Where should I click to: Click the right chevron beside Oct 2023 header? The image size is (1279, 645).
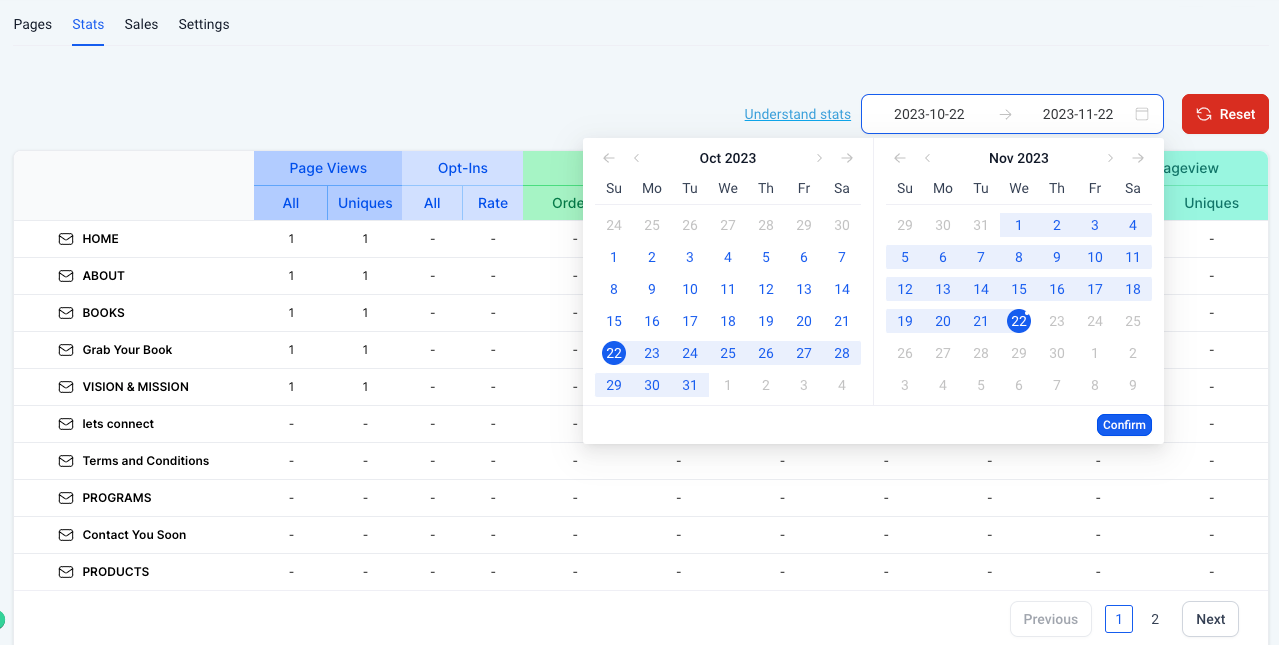click(819, 157)
